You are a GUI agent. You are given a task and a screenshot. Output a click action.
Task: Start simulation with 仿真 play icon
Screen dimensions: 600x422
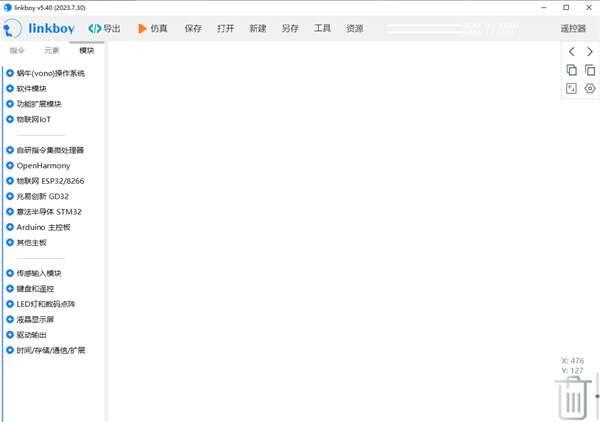pyautogui.click(x=143, y=29)
